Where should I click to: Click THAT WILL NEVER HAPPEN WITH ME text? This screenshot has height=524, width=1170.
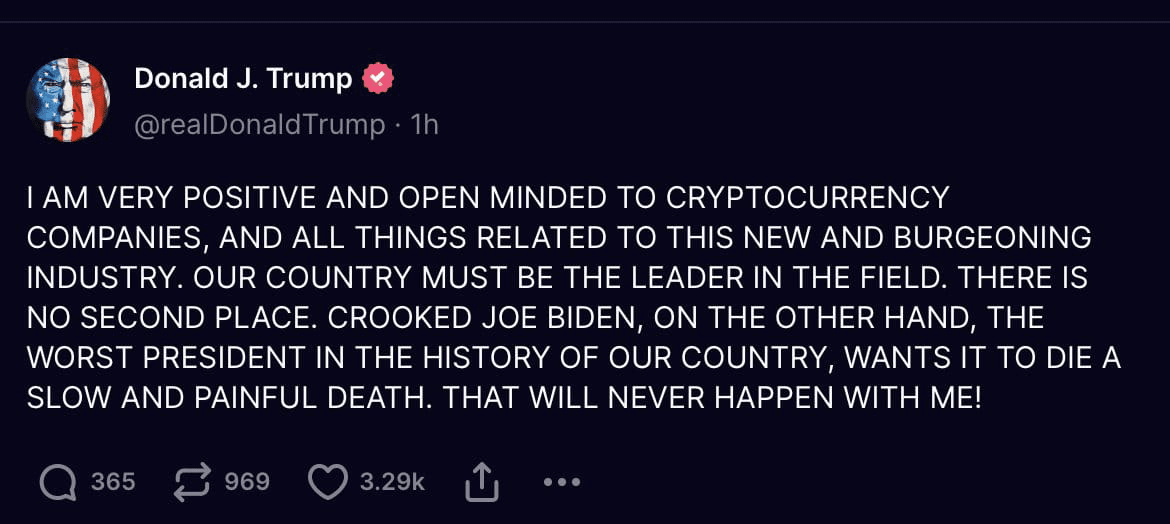pyautogui.click(x=712, y=397)
